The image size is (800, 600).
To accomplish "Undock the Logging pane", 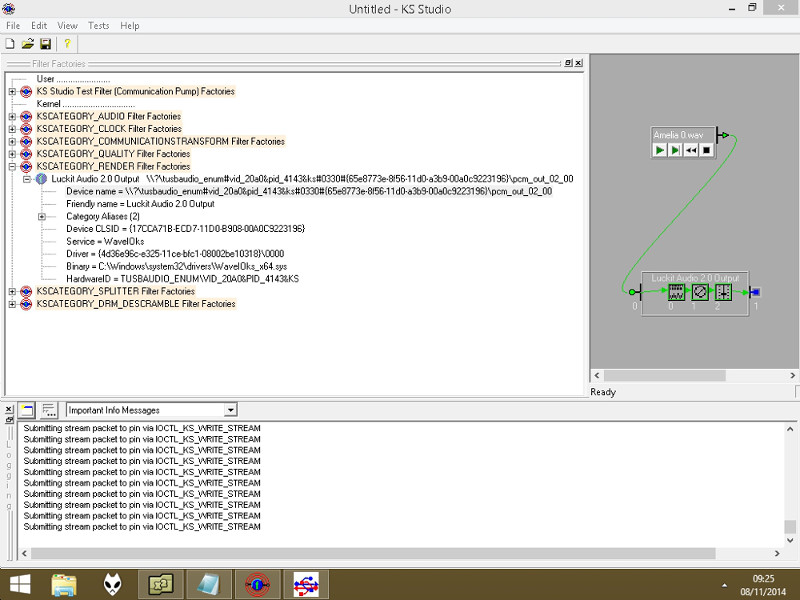I will tap(9, 420).
